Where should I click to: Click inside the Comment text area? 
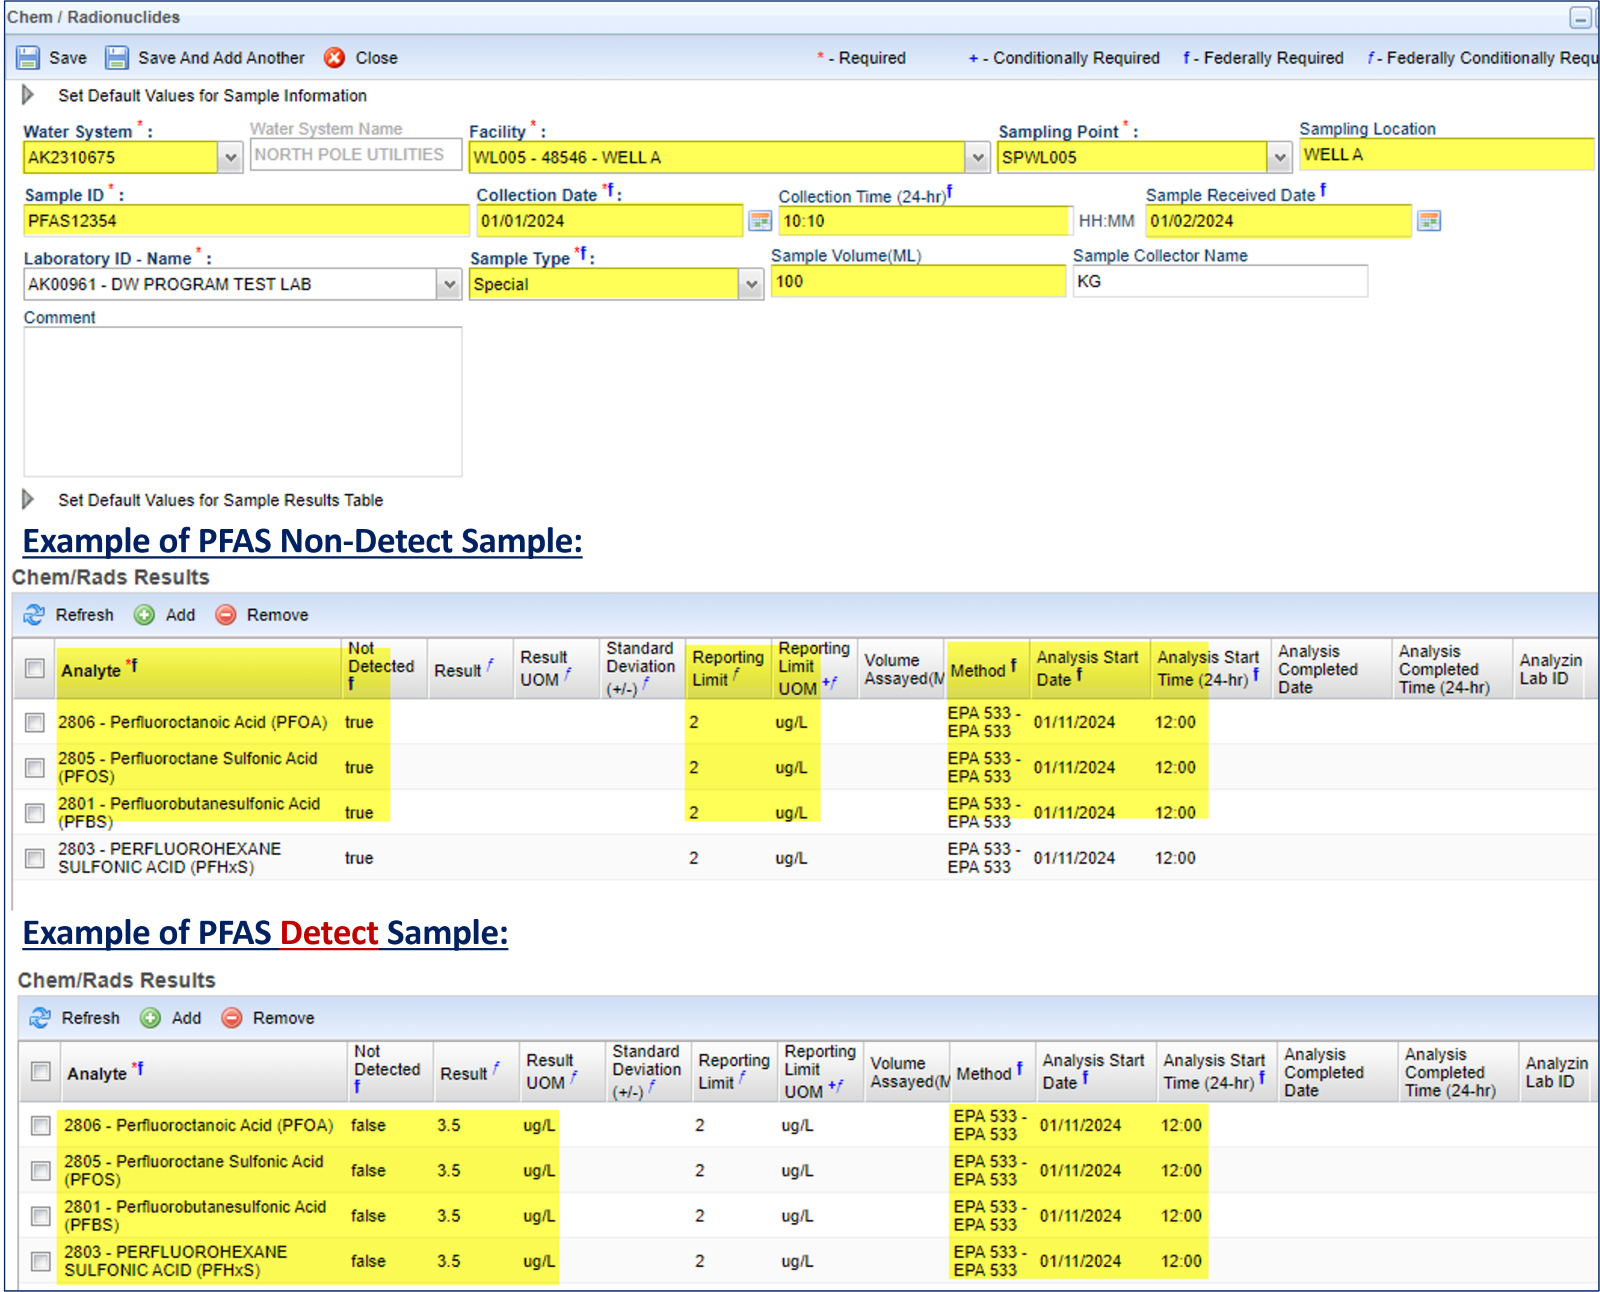click(x=242, y=401)
